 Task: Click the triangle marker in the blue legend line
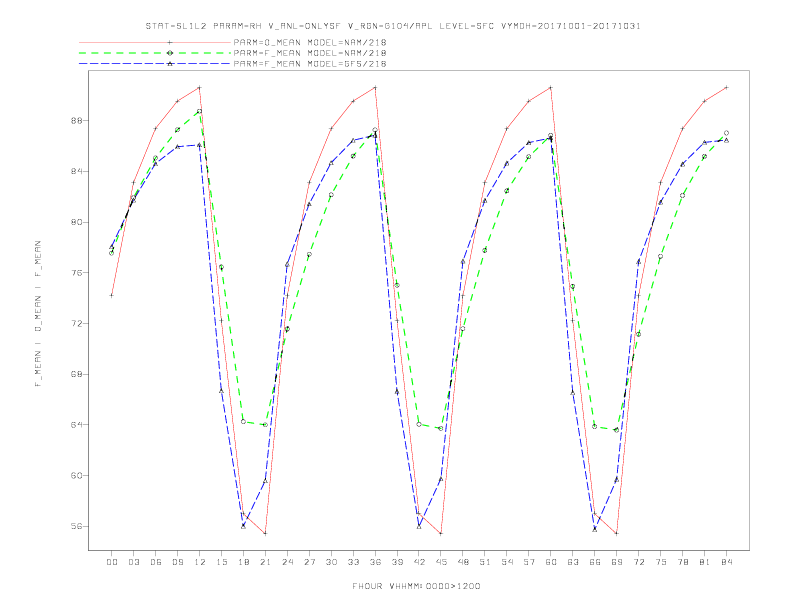170,64
